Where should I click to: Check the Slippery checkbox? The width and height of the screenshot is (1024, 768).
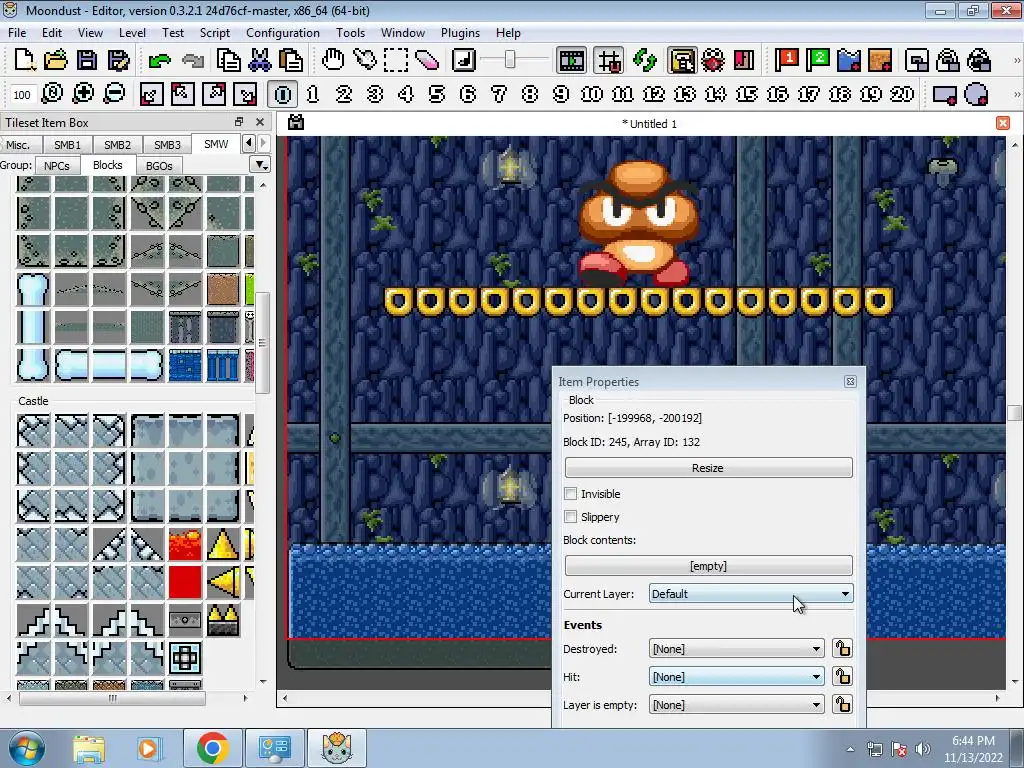[x=571, y=517]
